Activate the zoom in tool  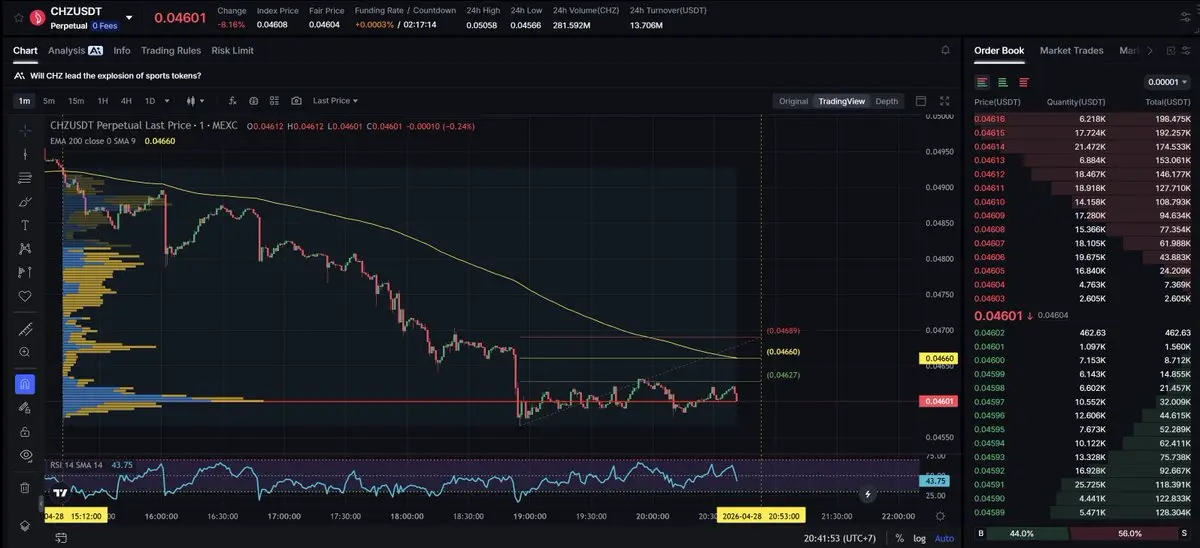tap(25, 352)
